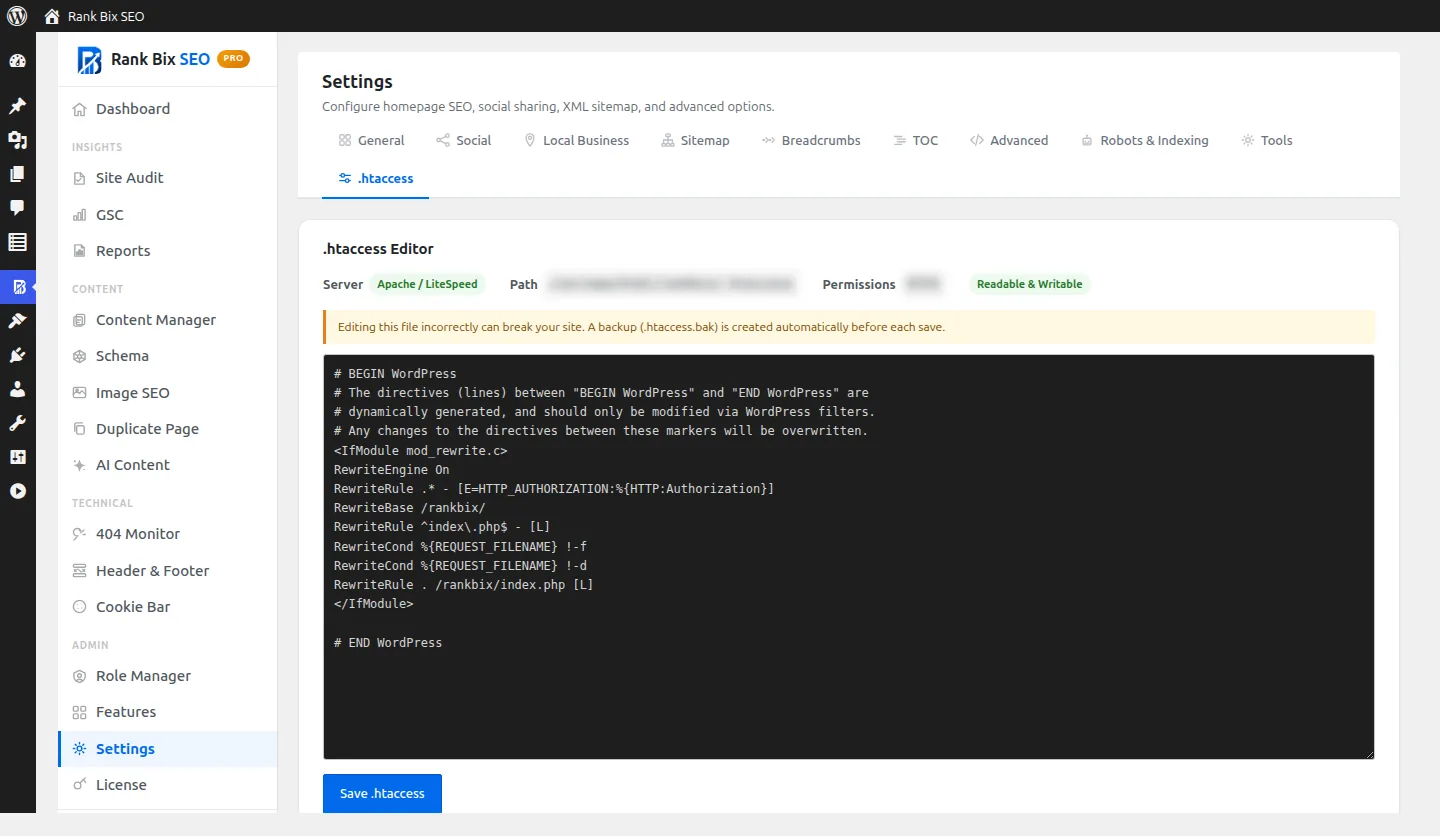Open WordPress Settings sliders icon
1440x836 pixels.
[x=17, y=457]
